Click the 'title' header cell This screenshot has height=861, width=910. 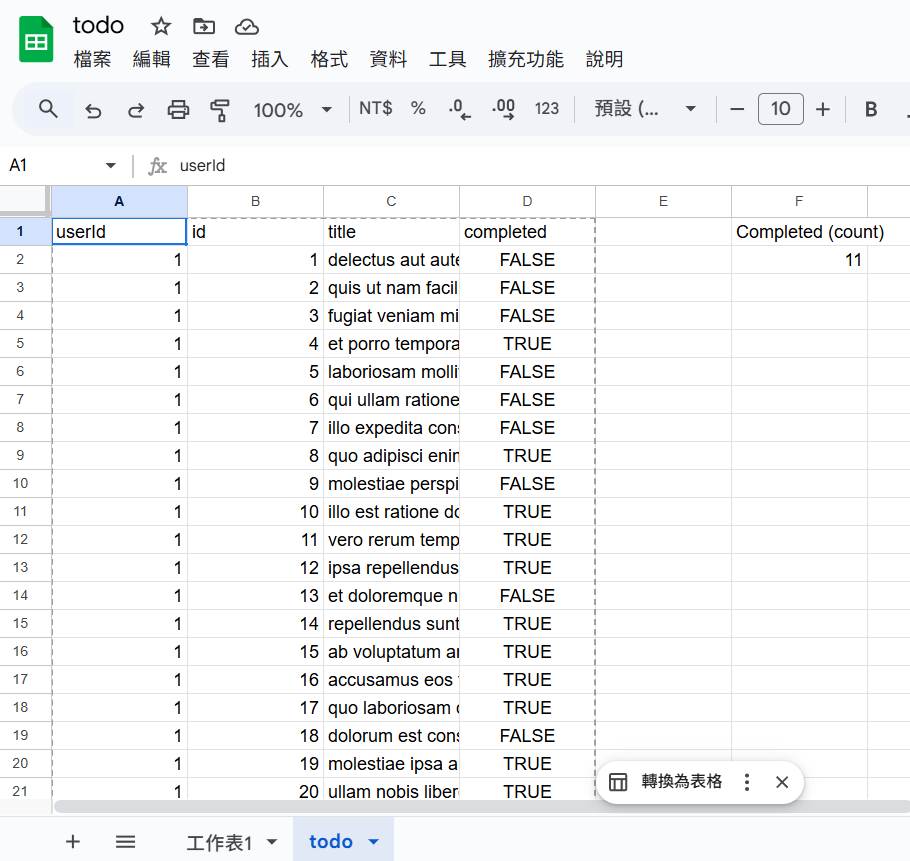(391, 231)
